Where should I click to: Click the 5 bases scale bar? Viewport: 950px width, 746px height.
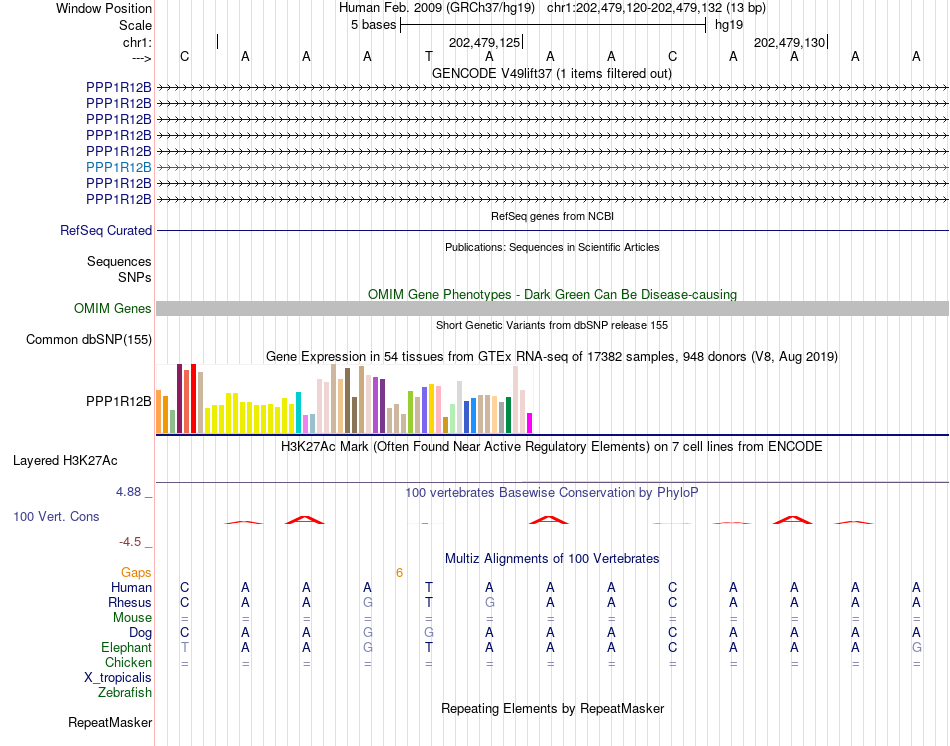click(553, 25)
